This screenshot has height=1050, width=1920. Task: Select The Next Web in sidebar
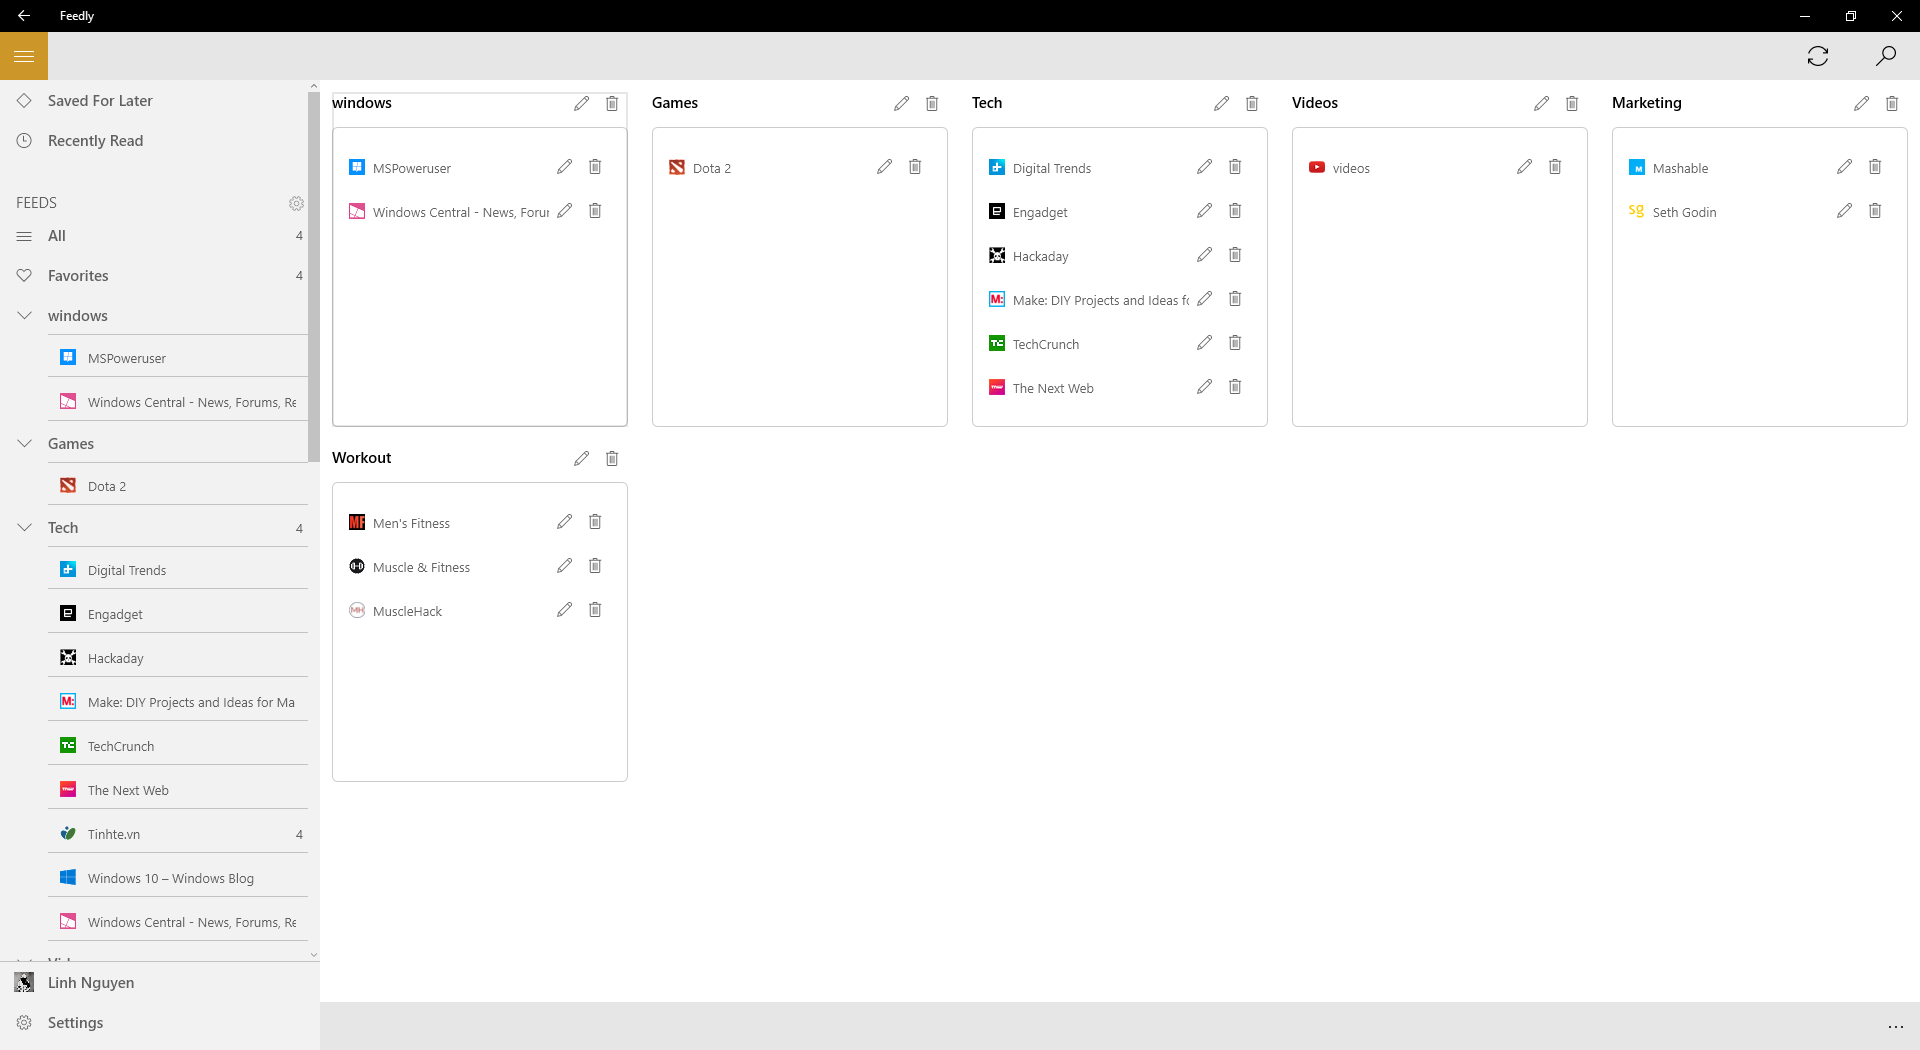[178, 790]
